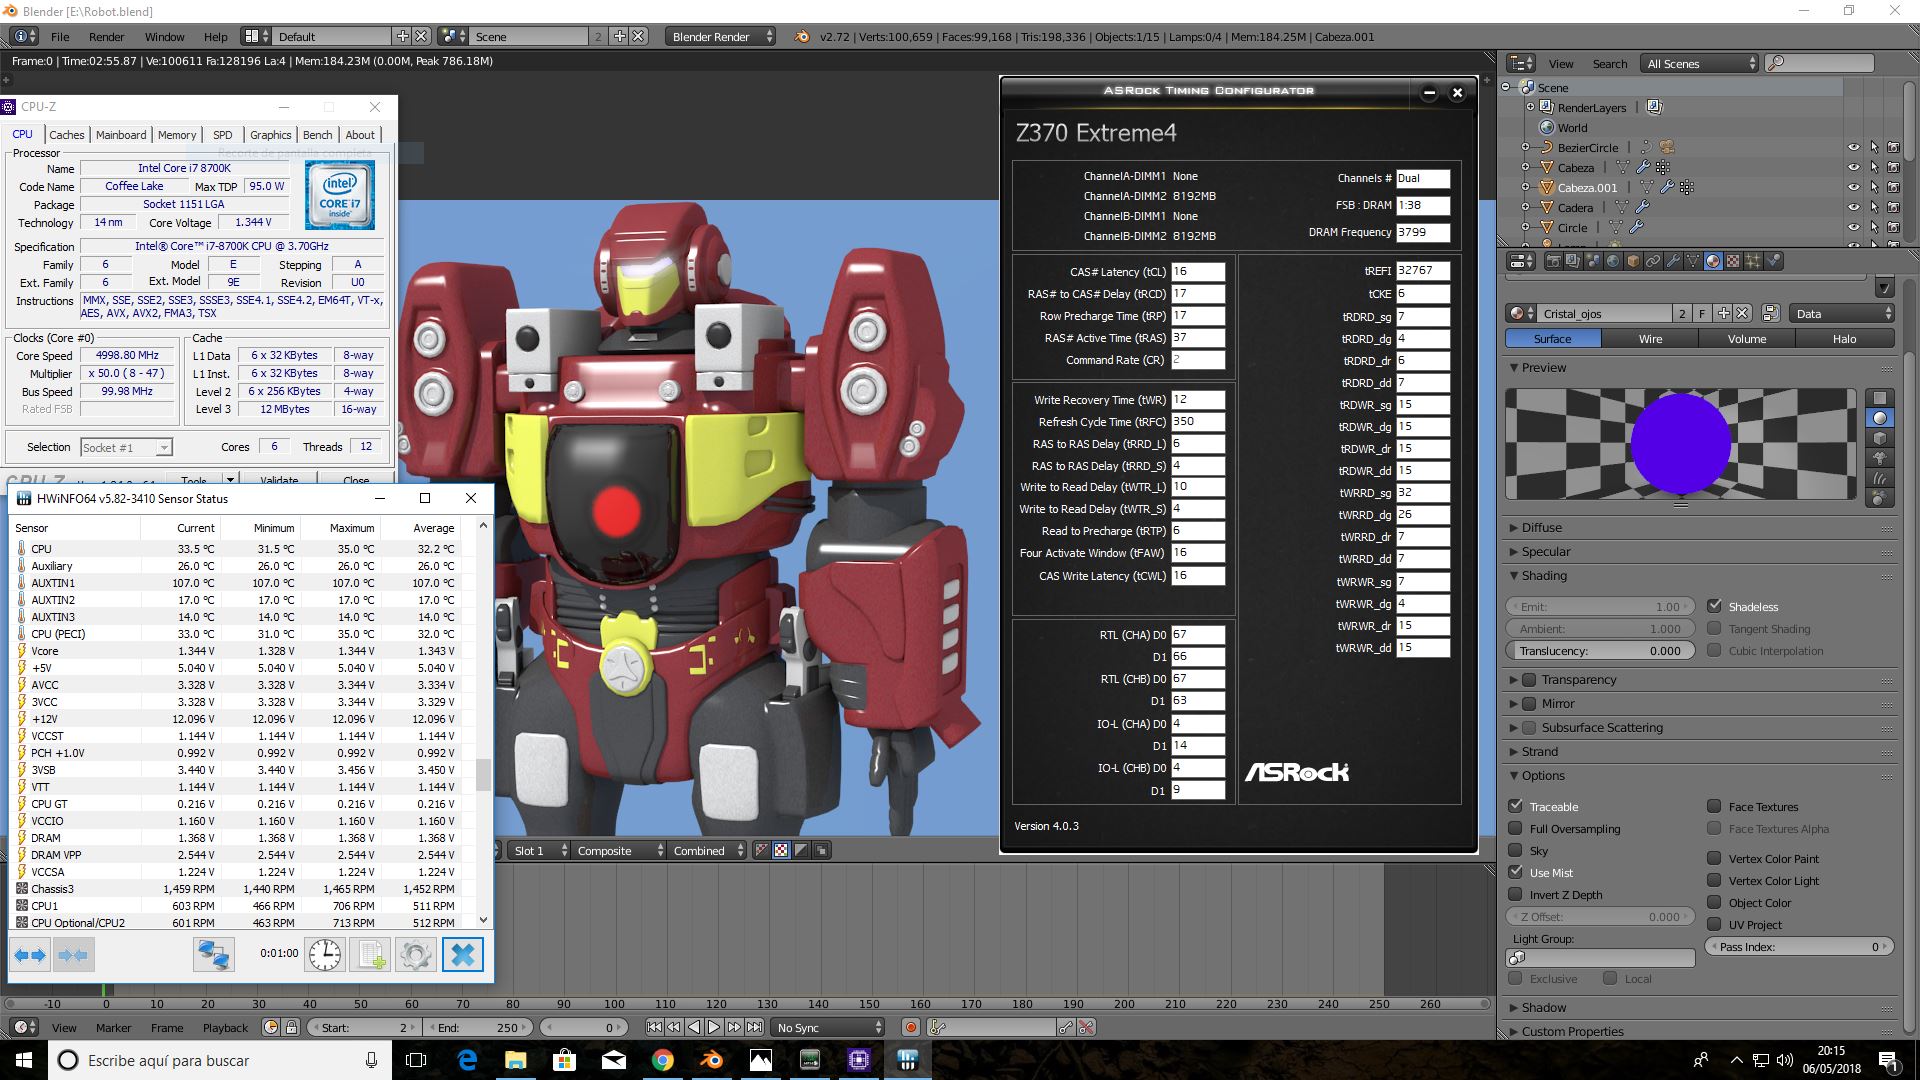Open File Explorer from the taskbar
Viewport: 1920px width, 1080px height.
pos(516,1060)
